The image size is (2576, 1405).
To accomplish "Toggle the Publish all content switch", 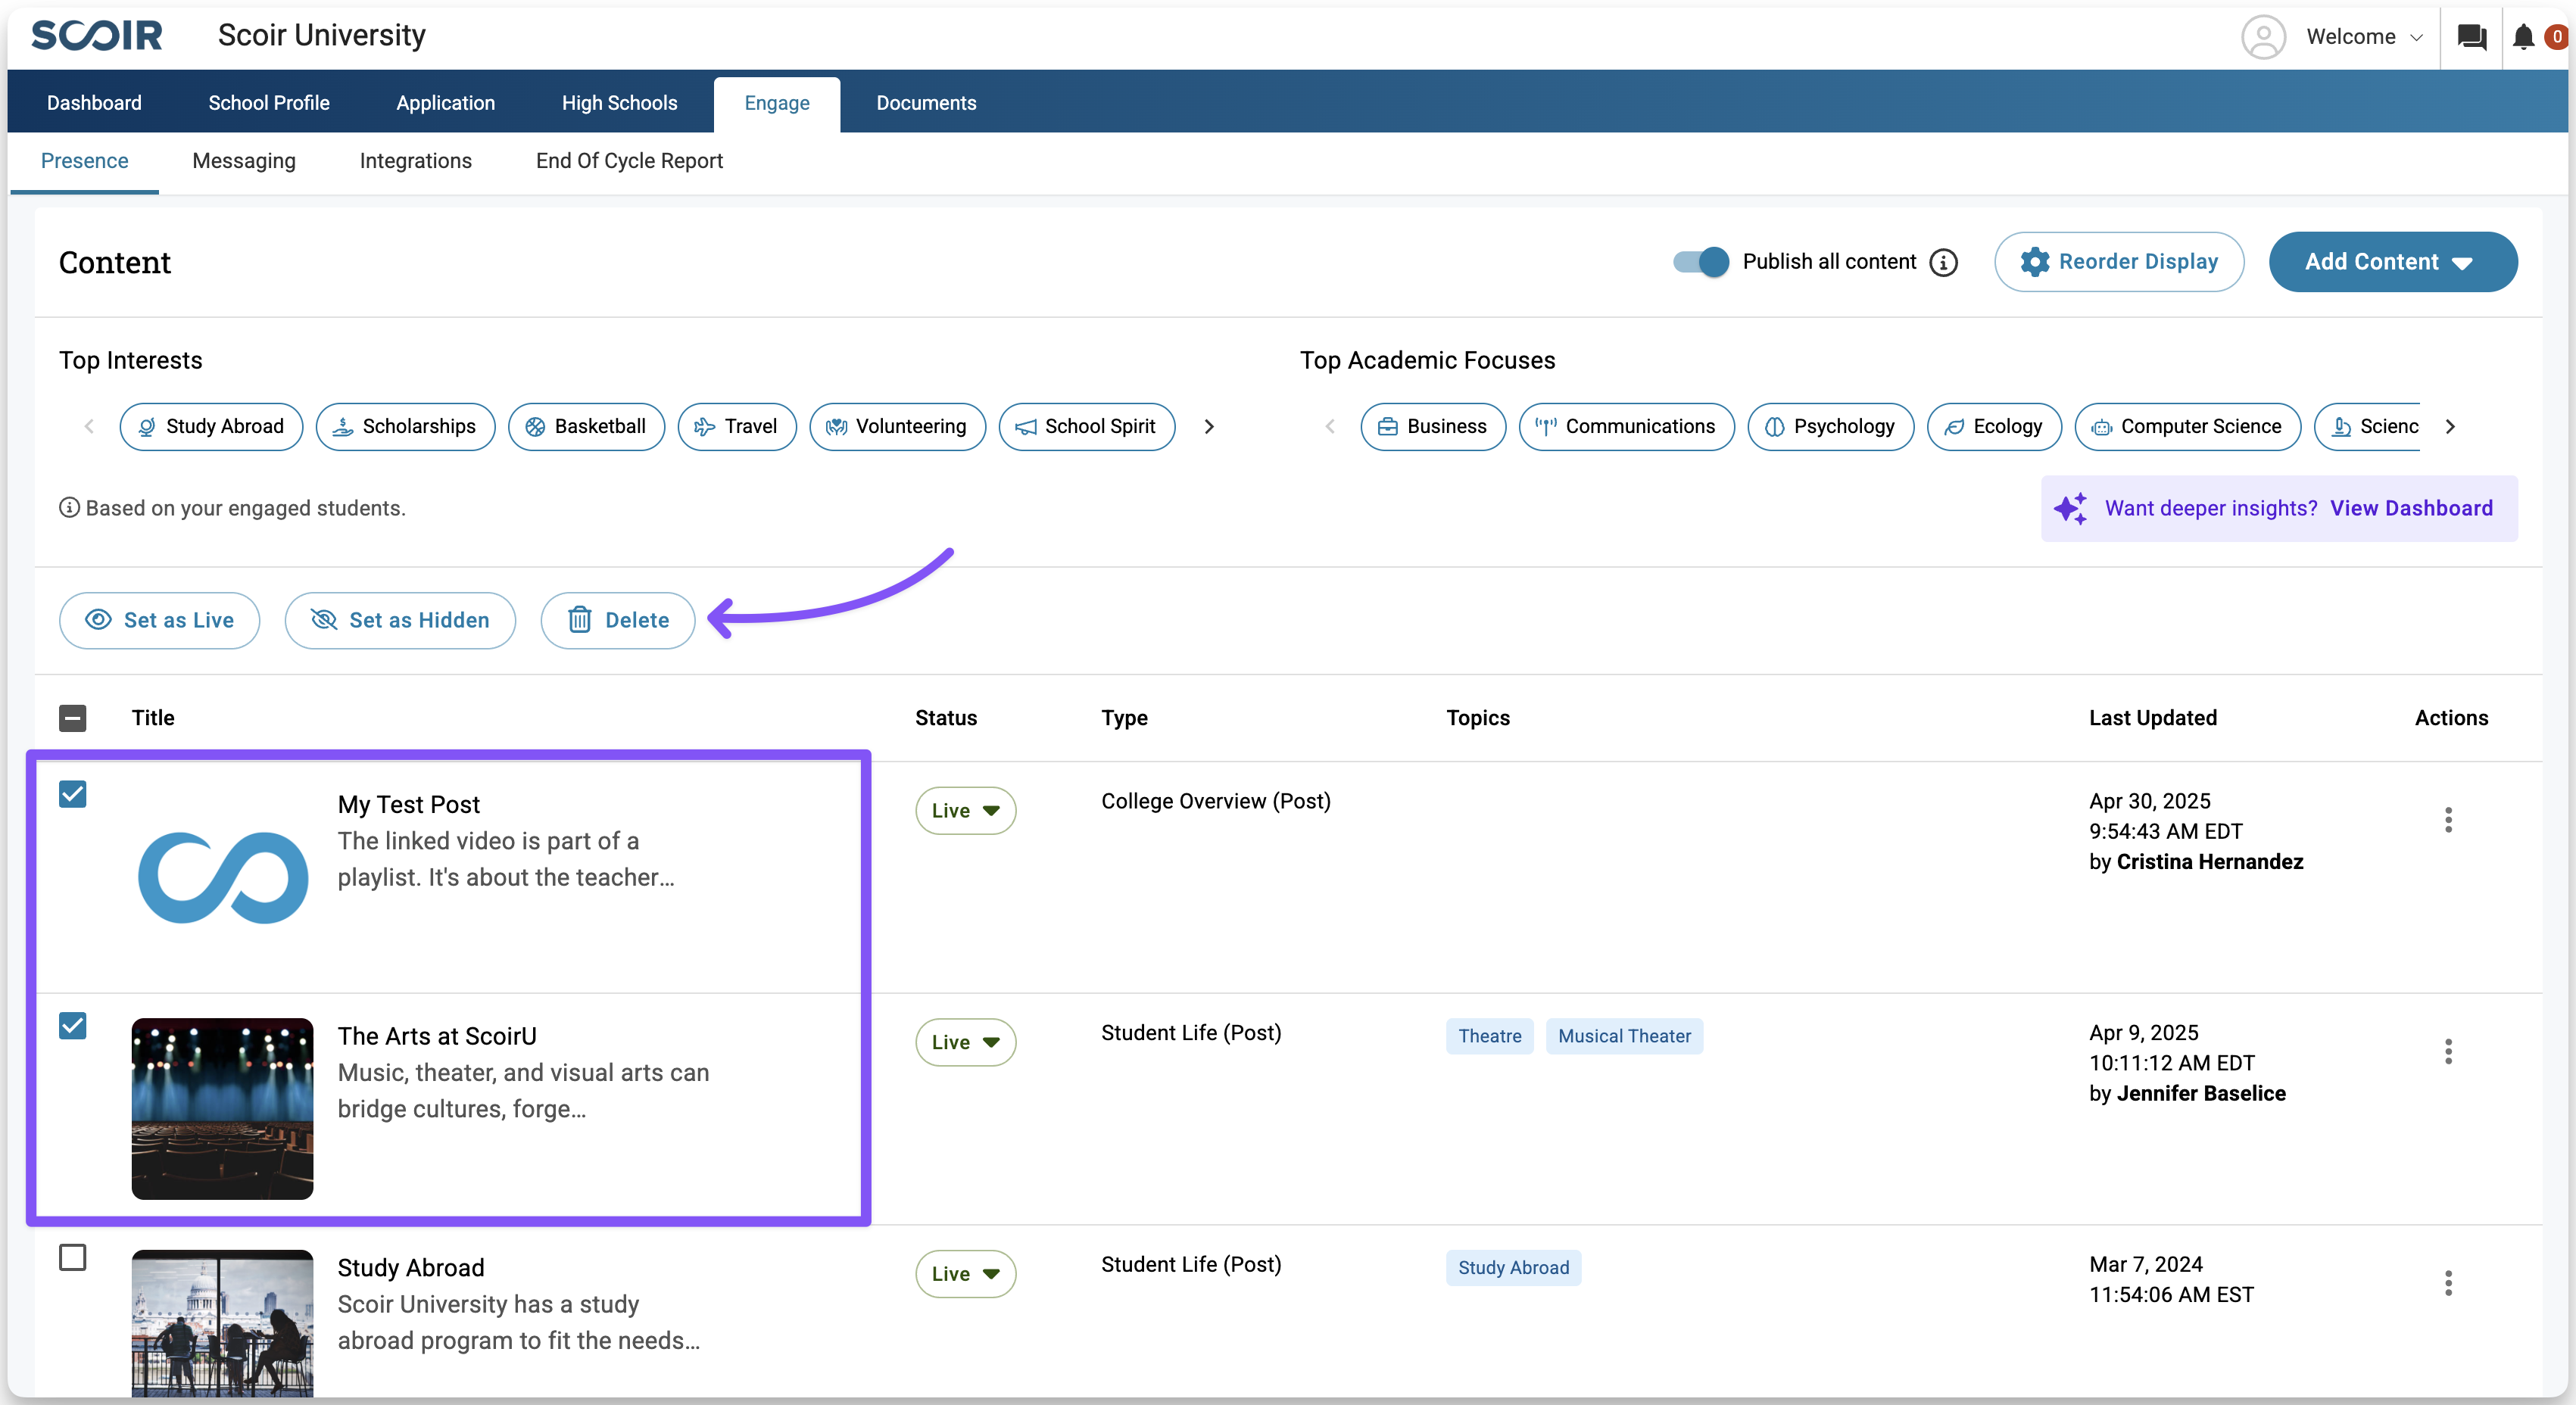I will click(1701, 262).
